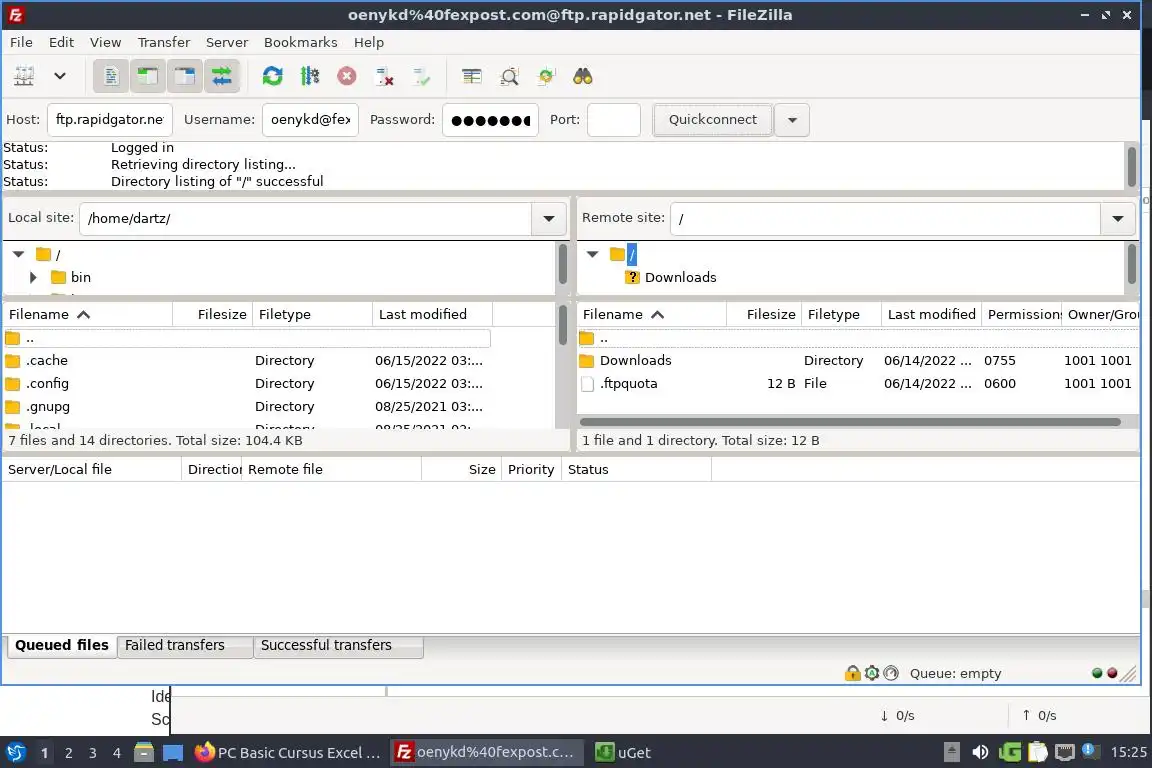Image resolution: width=1152 pixels, height=768 pixels.
Task: Open the Help menu
Action: (x=369, y=42)
